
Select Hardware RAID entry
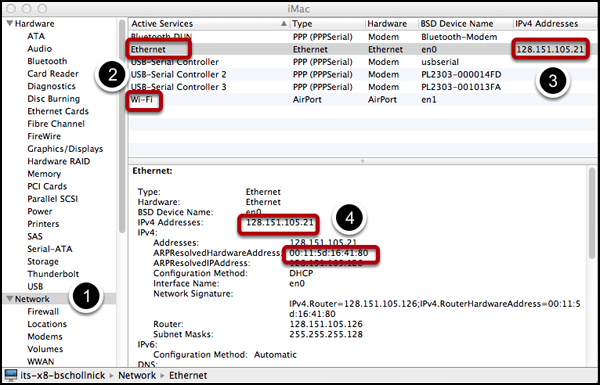(x=59, y=162)
